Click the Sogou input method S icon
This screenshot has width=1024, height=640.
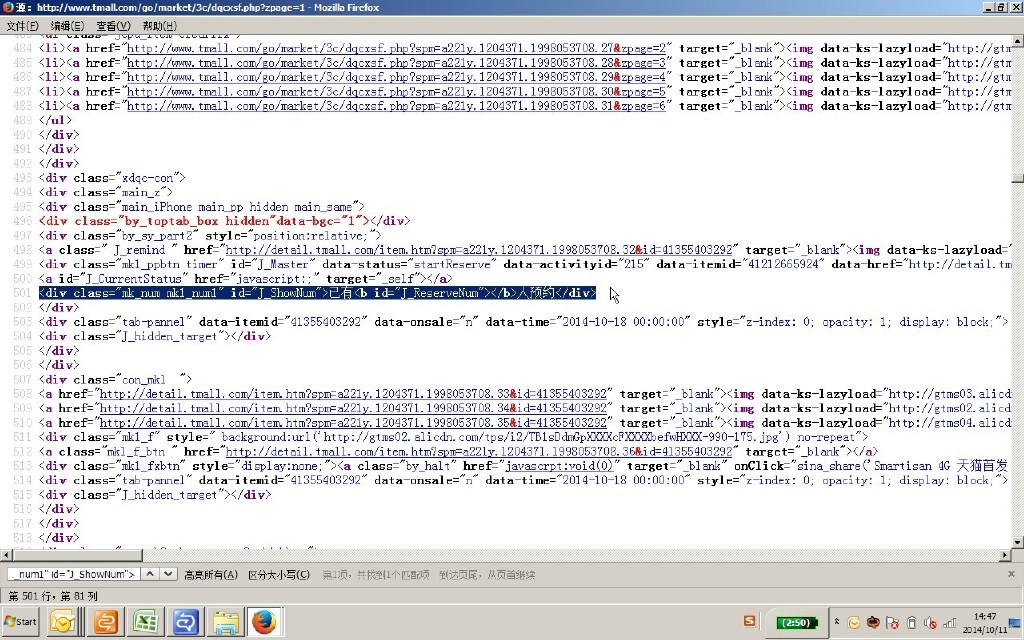click(750, 622)
